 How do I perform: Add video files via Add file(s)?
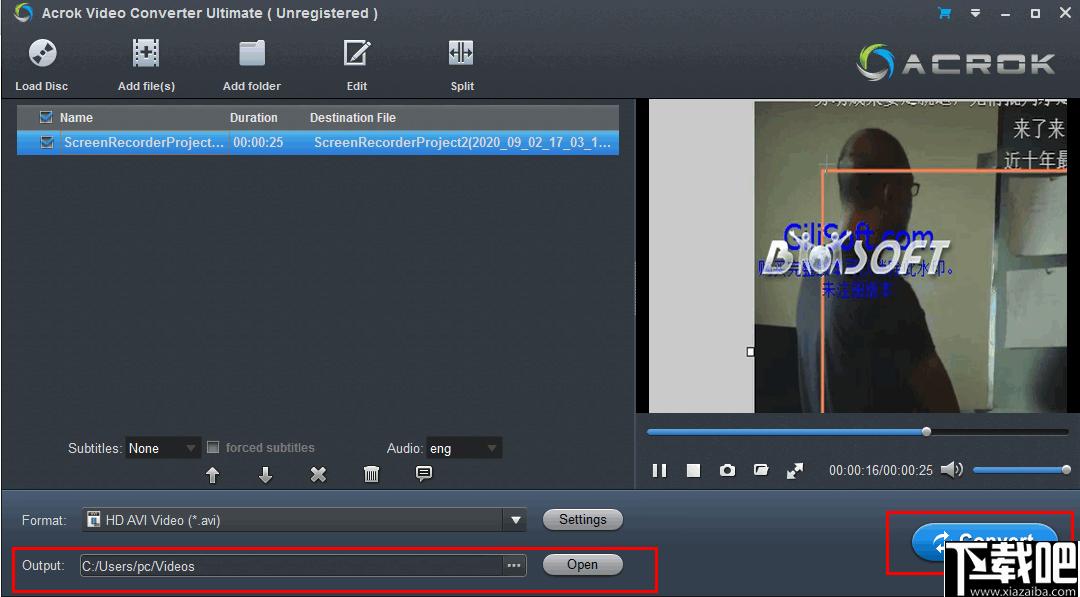pyautogui.click(x=146, y=65)
